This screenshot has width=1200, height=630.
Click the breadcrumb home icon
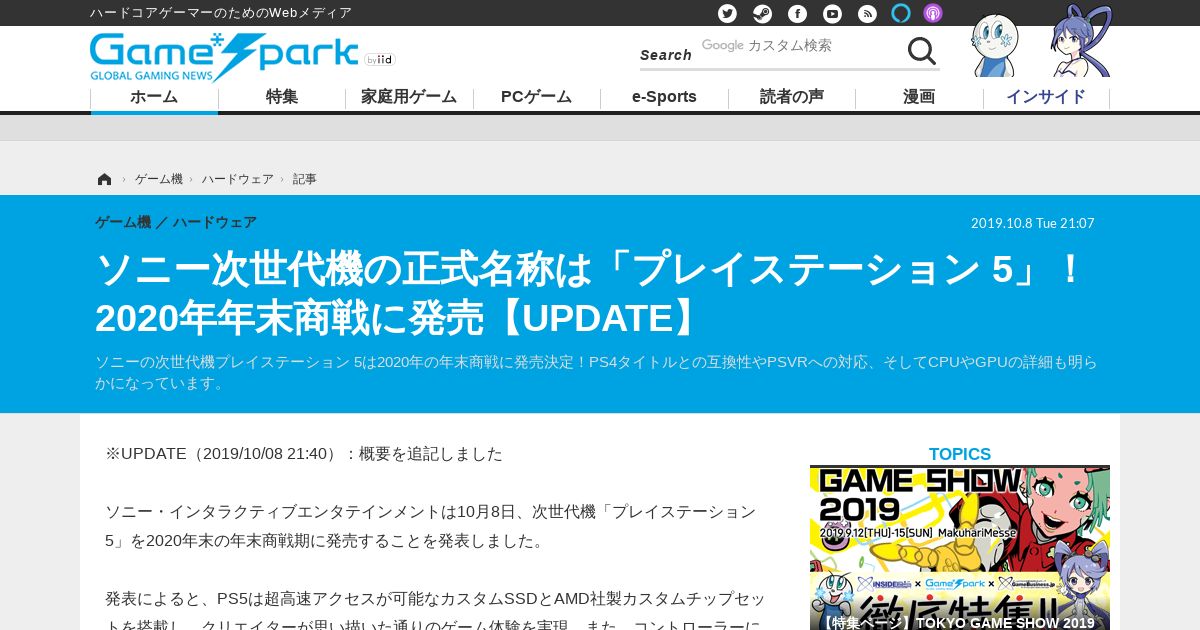coord(104,179)
